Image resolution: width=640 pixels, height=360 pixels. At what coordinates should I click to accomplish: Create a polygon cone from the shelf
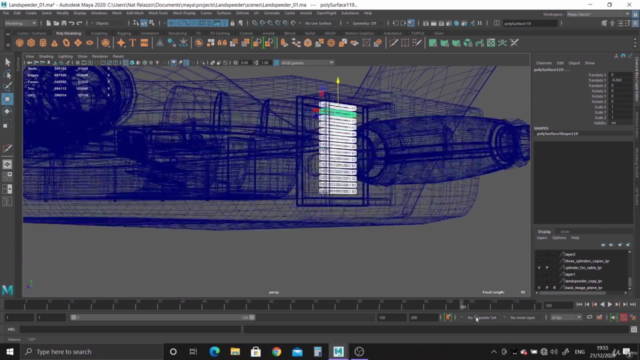coord(54,43)
